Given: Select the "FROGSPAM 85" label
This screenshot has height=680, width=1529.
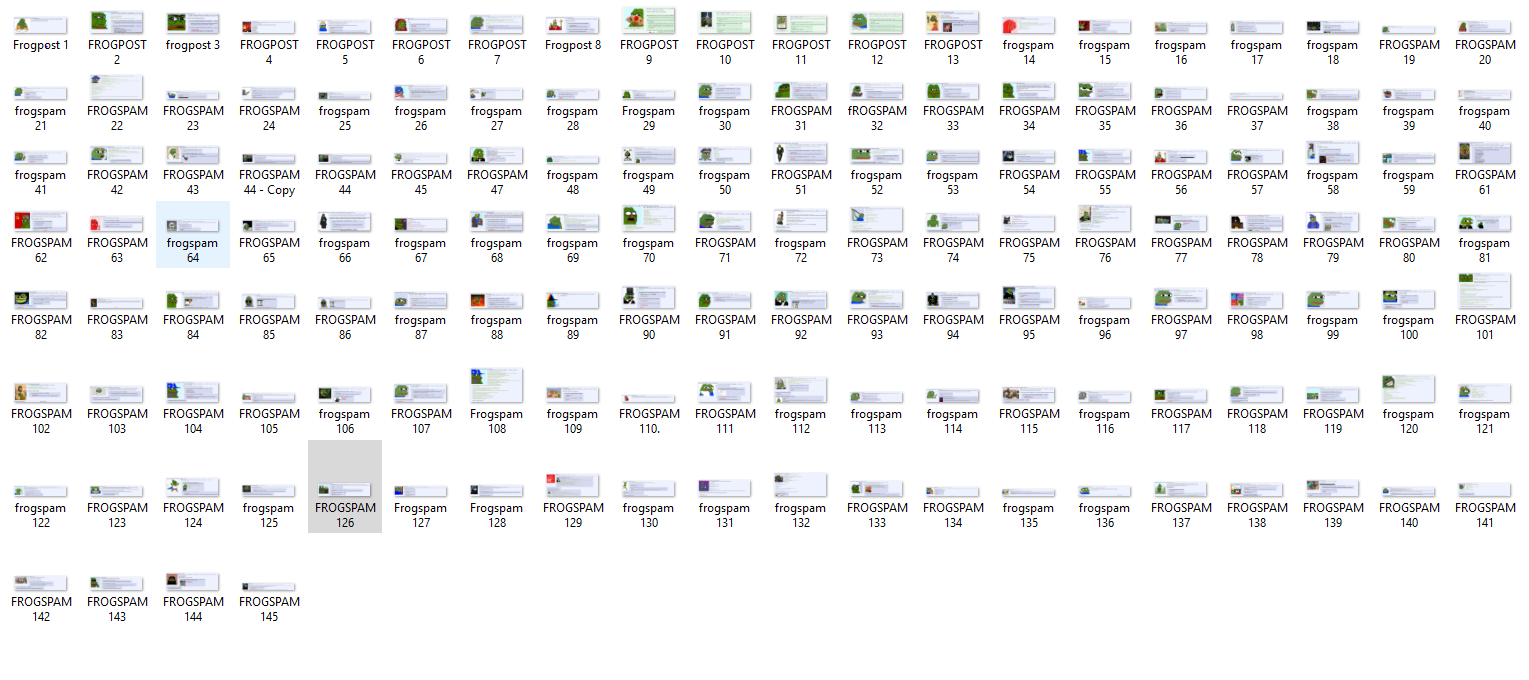Looking at the screenshot, I should click(x=269, y=327).
